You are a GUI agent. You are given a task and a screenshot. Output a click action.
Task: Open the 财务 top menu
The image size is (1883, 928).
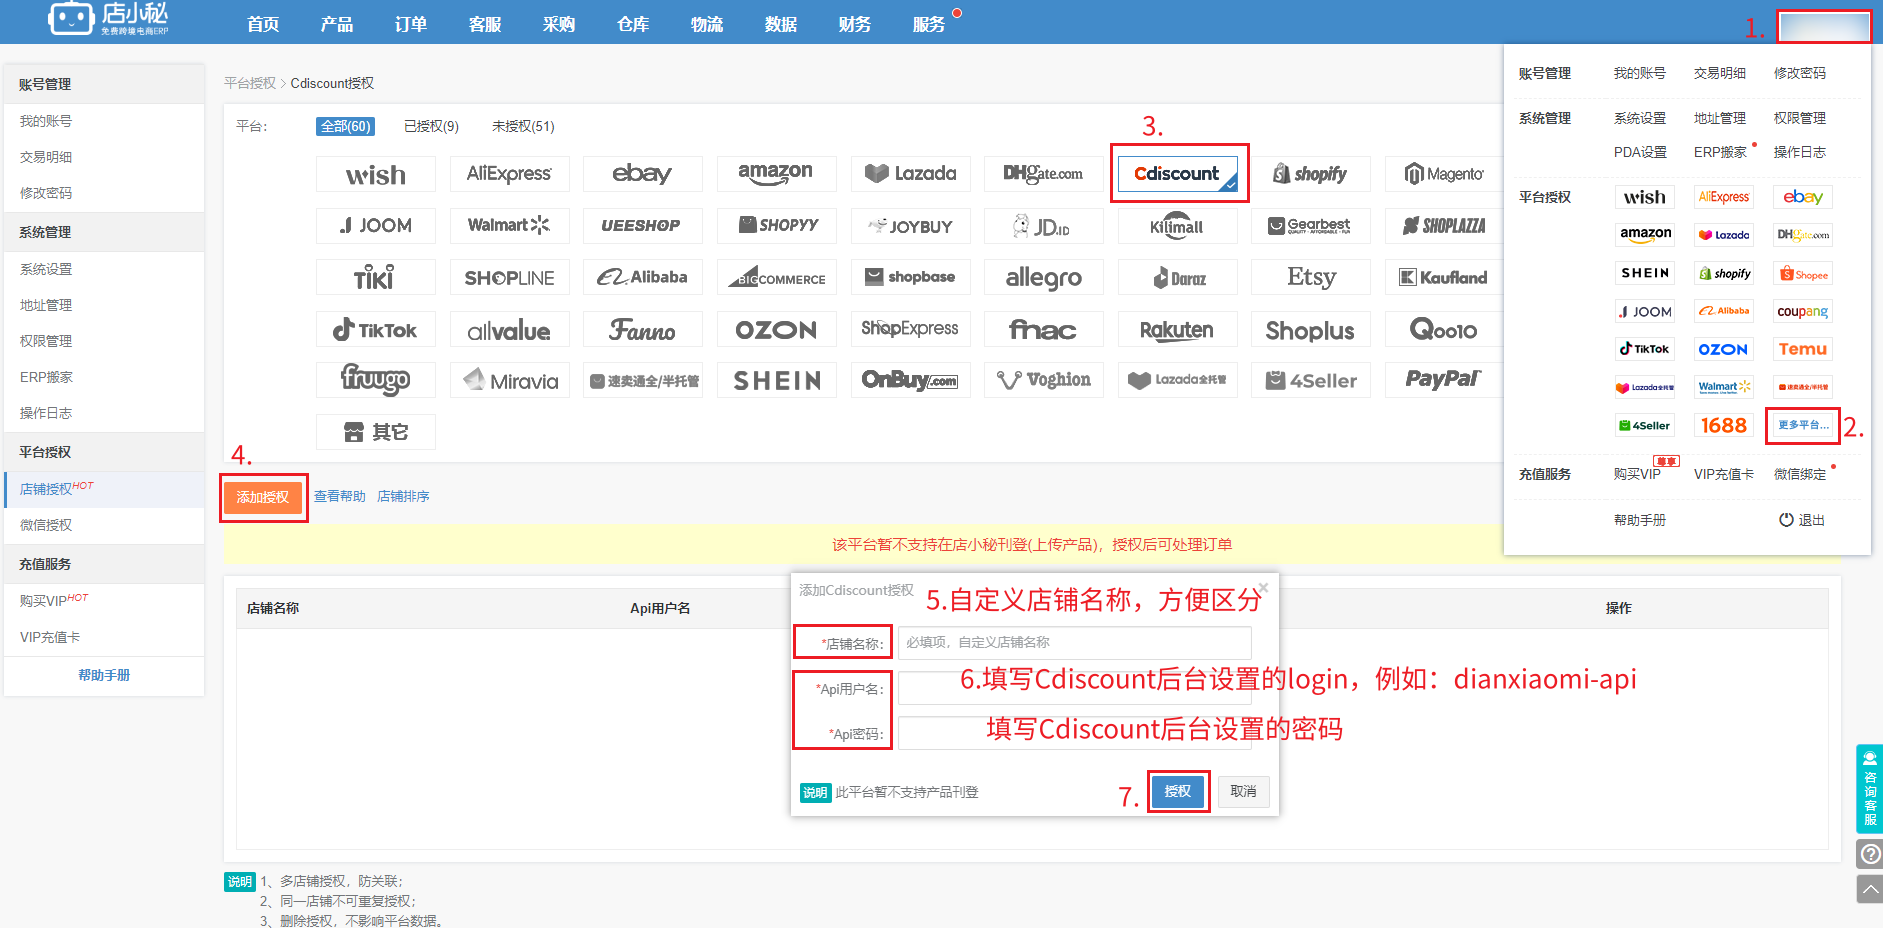point(855,24)
